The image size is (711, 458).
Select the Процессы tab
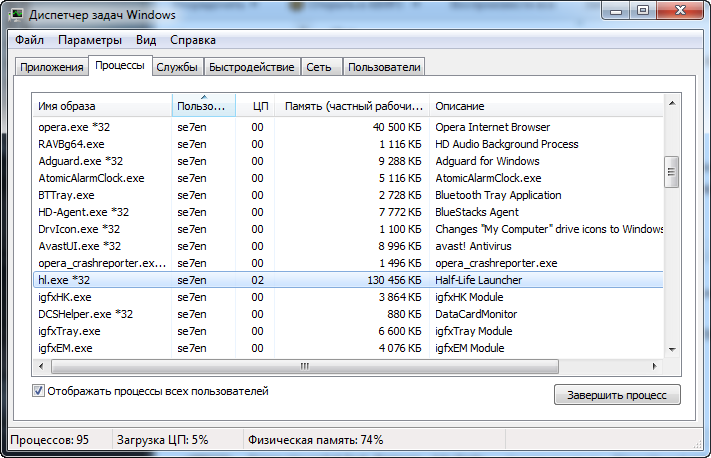point(120,65)
